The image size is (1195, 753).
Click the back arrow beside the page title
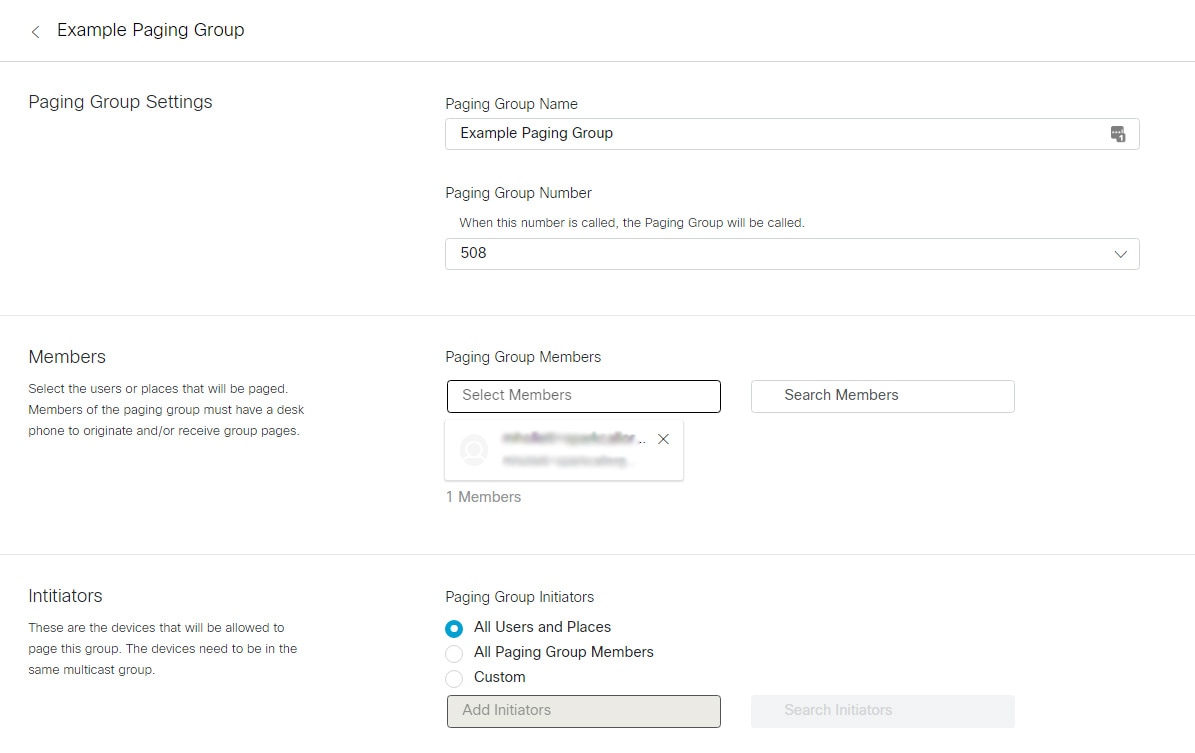[35, 31]
